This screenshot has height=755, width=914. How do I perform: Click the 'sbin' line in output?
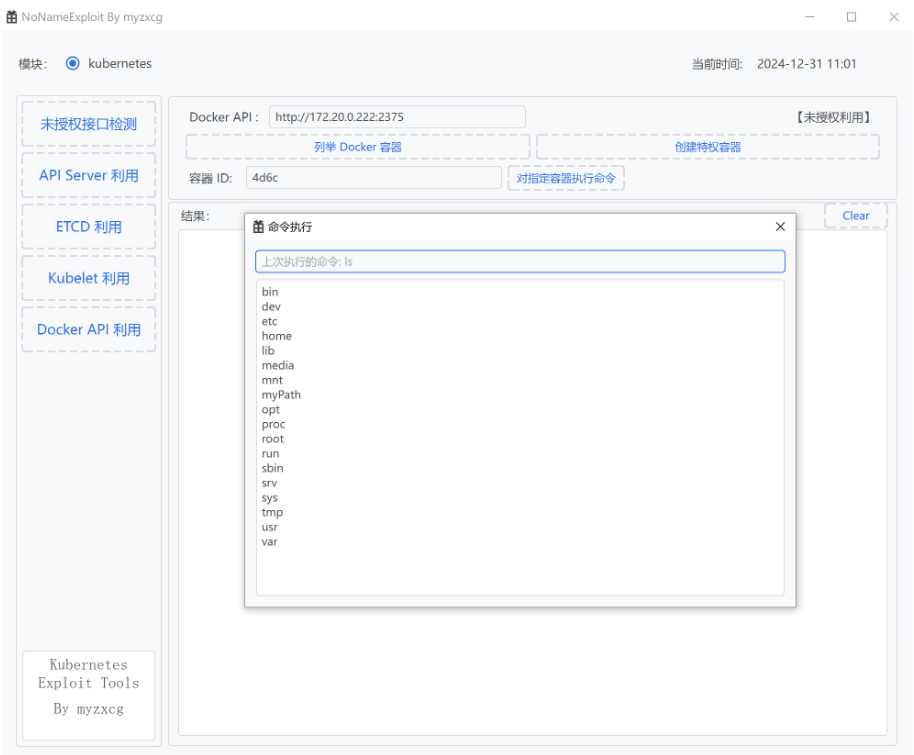point(272,468)
